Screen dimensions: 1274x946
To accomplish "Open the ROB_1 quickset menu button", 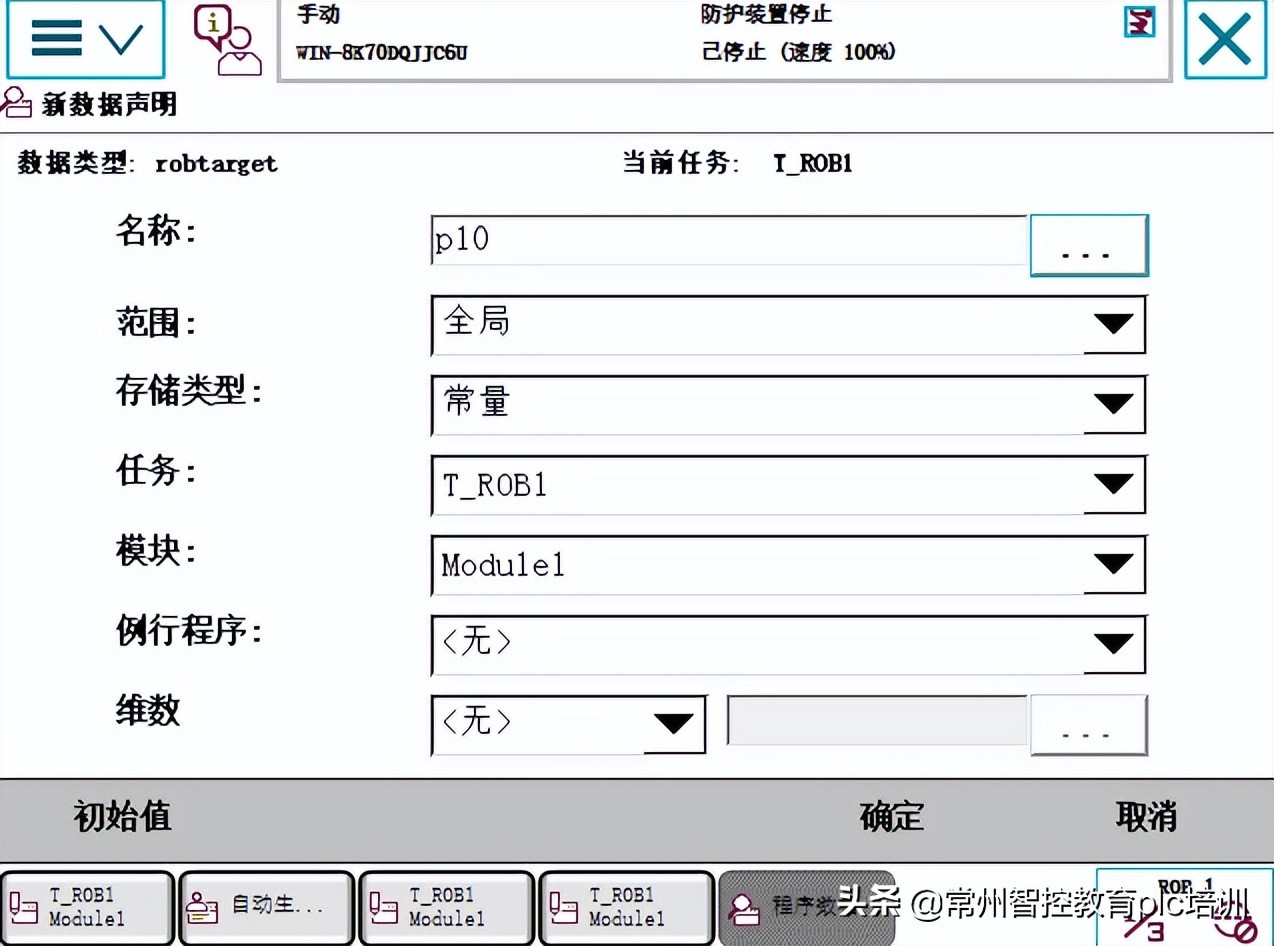I will click(x=1185, y=908).
